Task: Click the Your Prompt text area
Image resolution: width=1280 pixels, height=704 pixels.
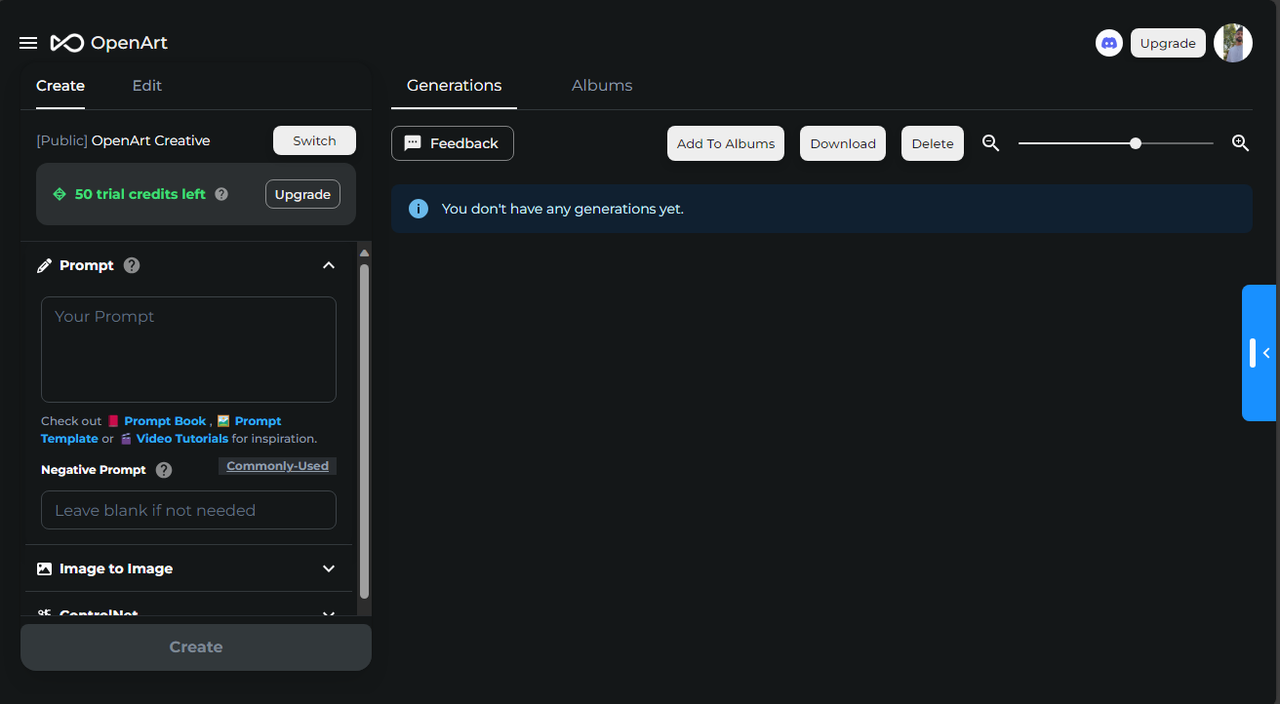Action: (188, 349)
